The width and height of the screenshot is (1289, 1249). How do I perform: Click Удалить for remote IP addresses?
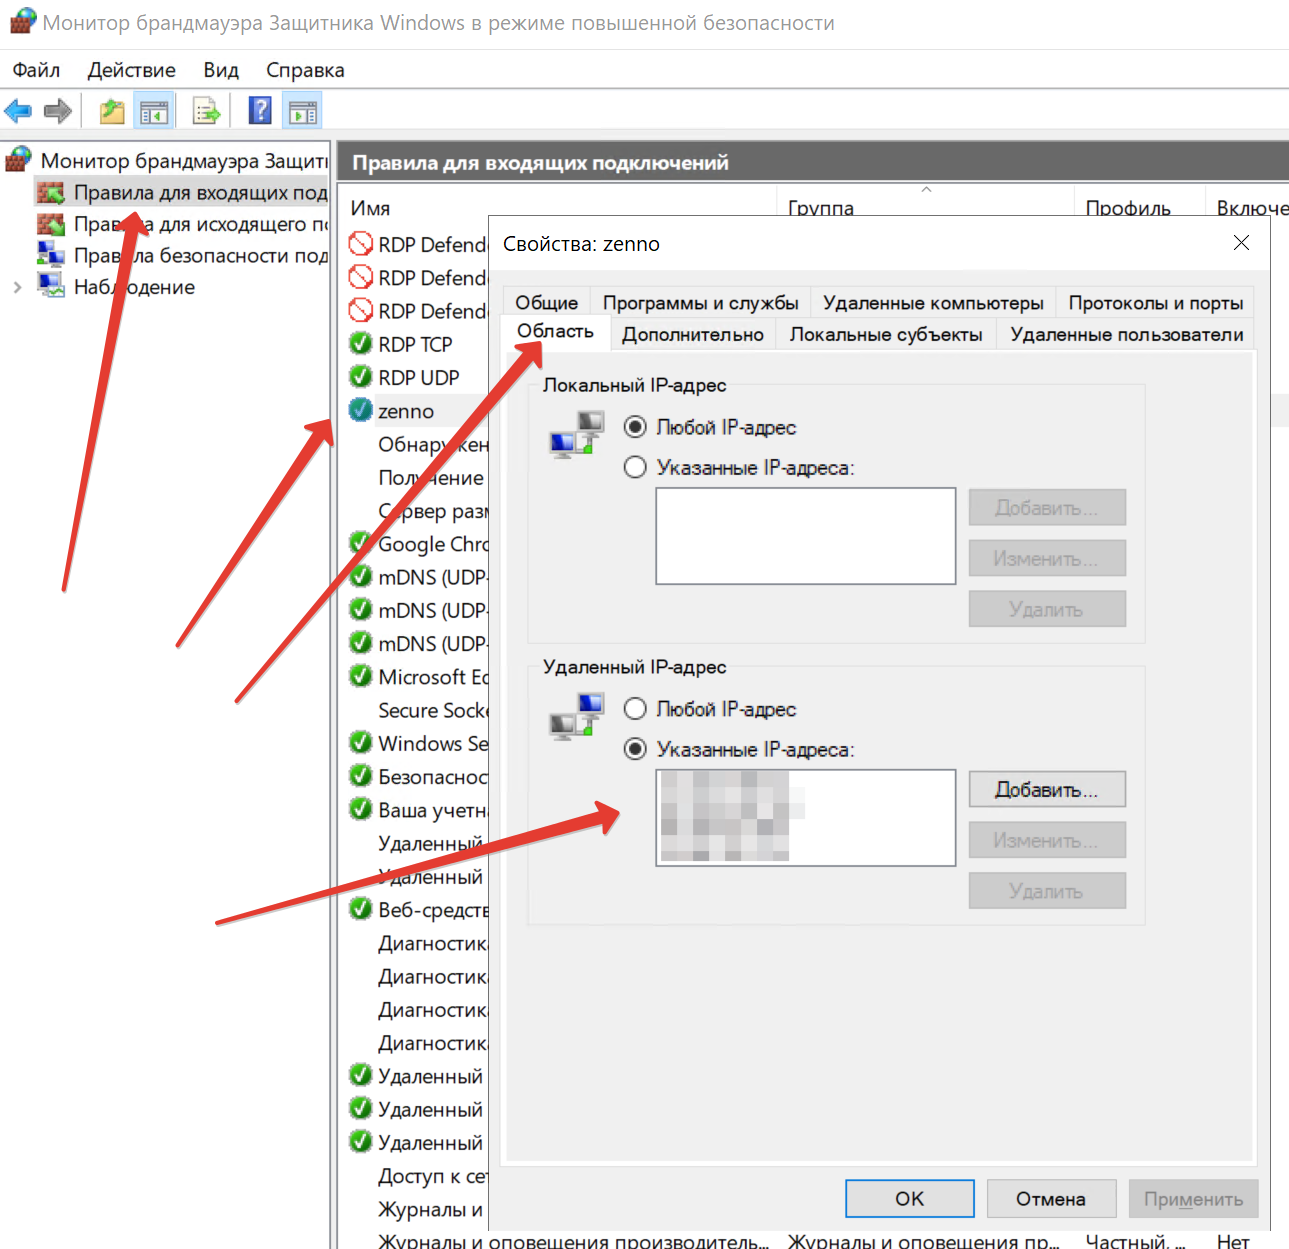click(x=1047, y=891)
